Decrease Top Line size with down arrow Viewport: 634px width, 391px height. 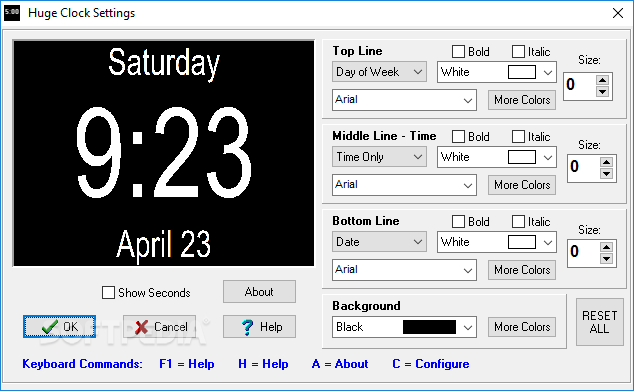(602, 92)
